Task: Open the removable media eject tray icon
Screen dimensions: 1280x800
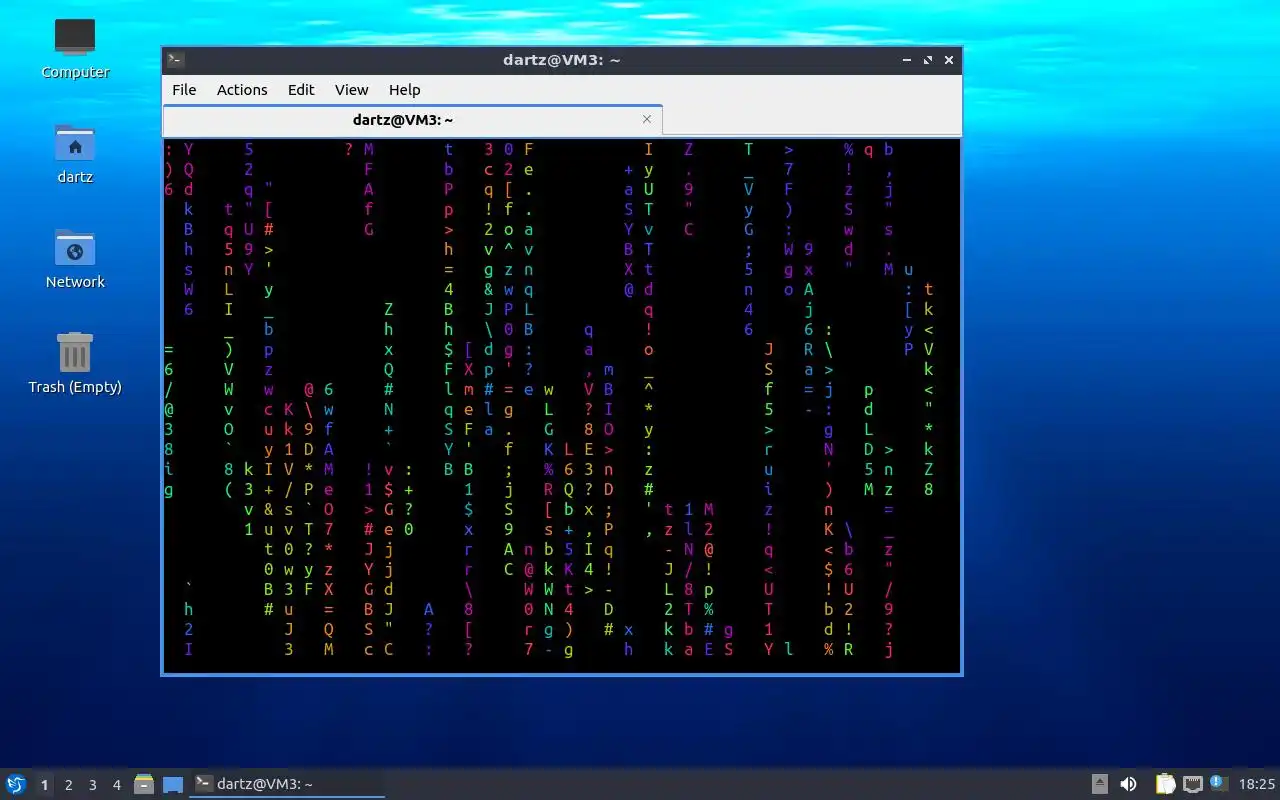Action: (1099, 784)
